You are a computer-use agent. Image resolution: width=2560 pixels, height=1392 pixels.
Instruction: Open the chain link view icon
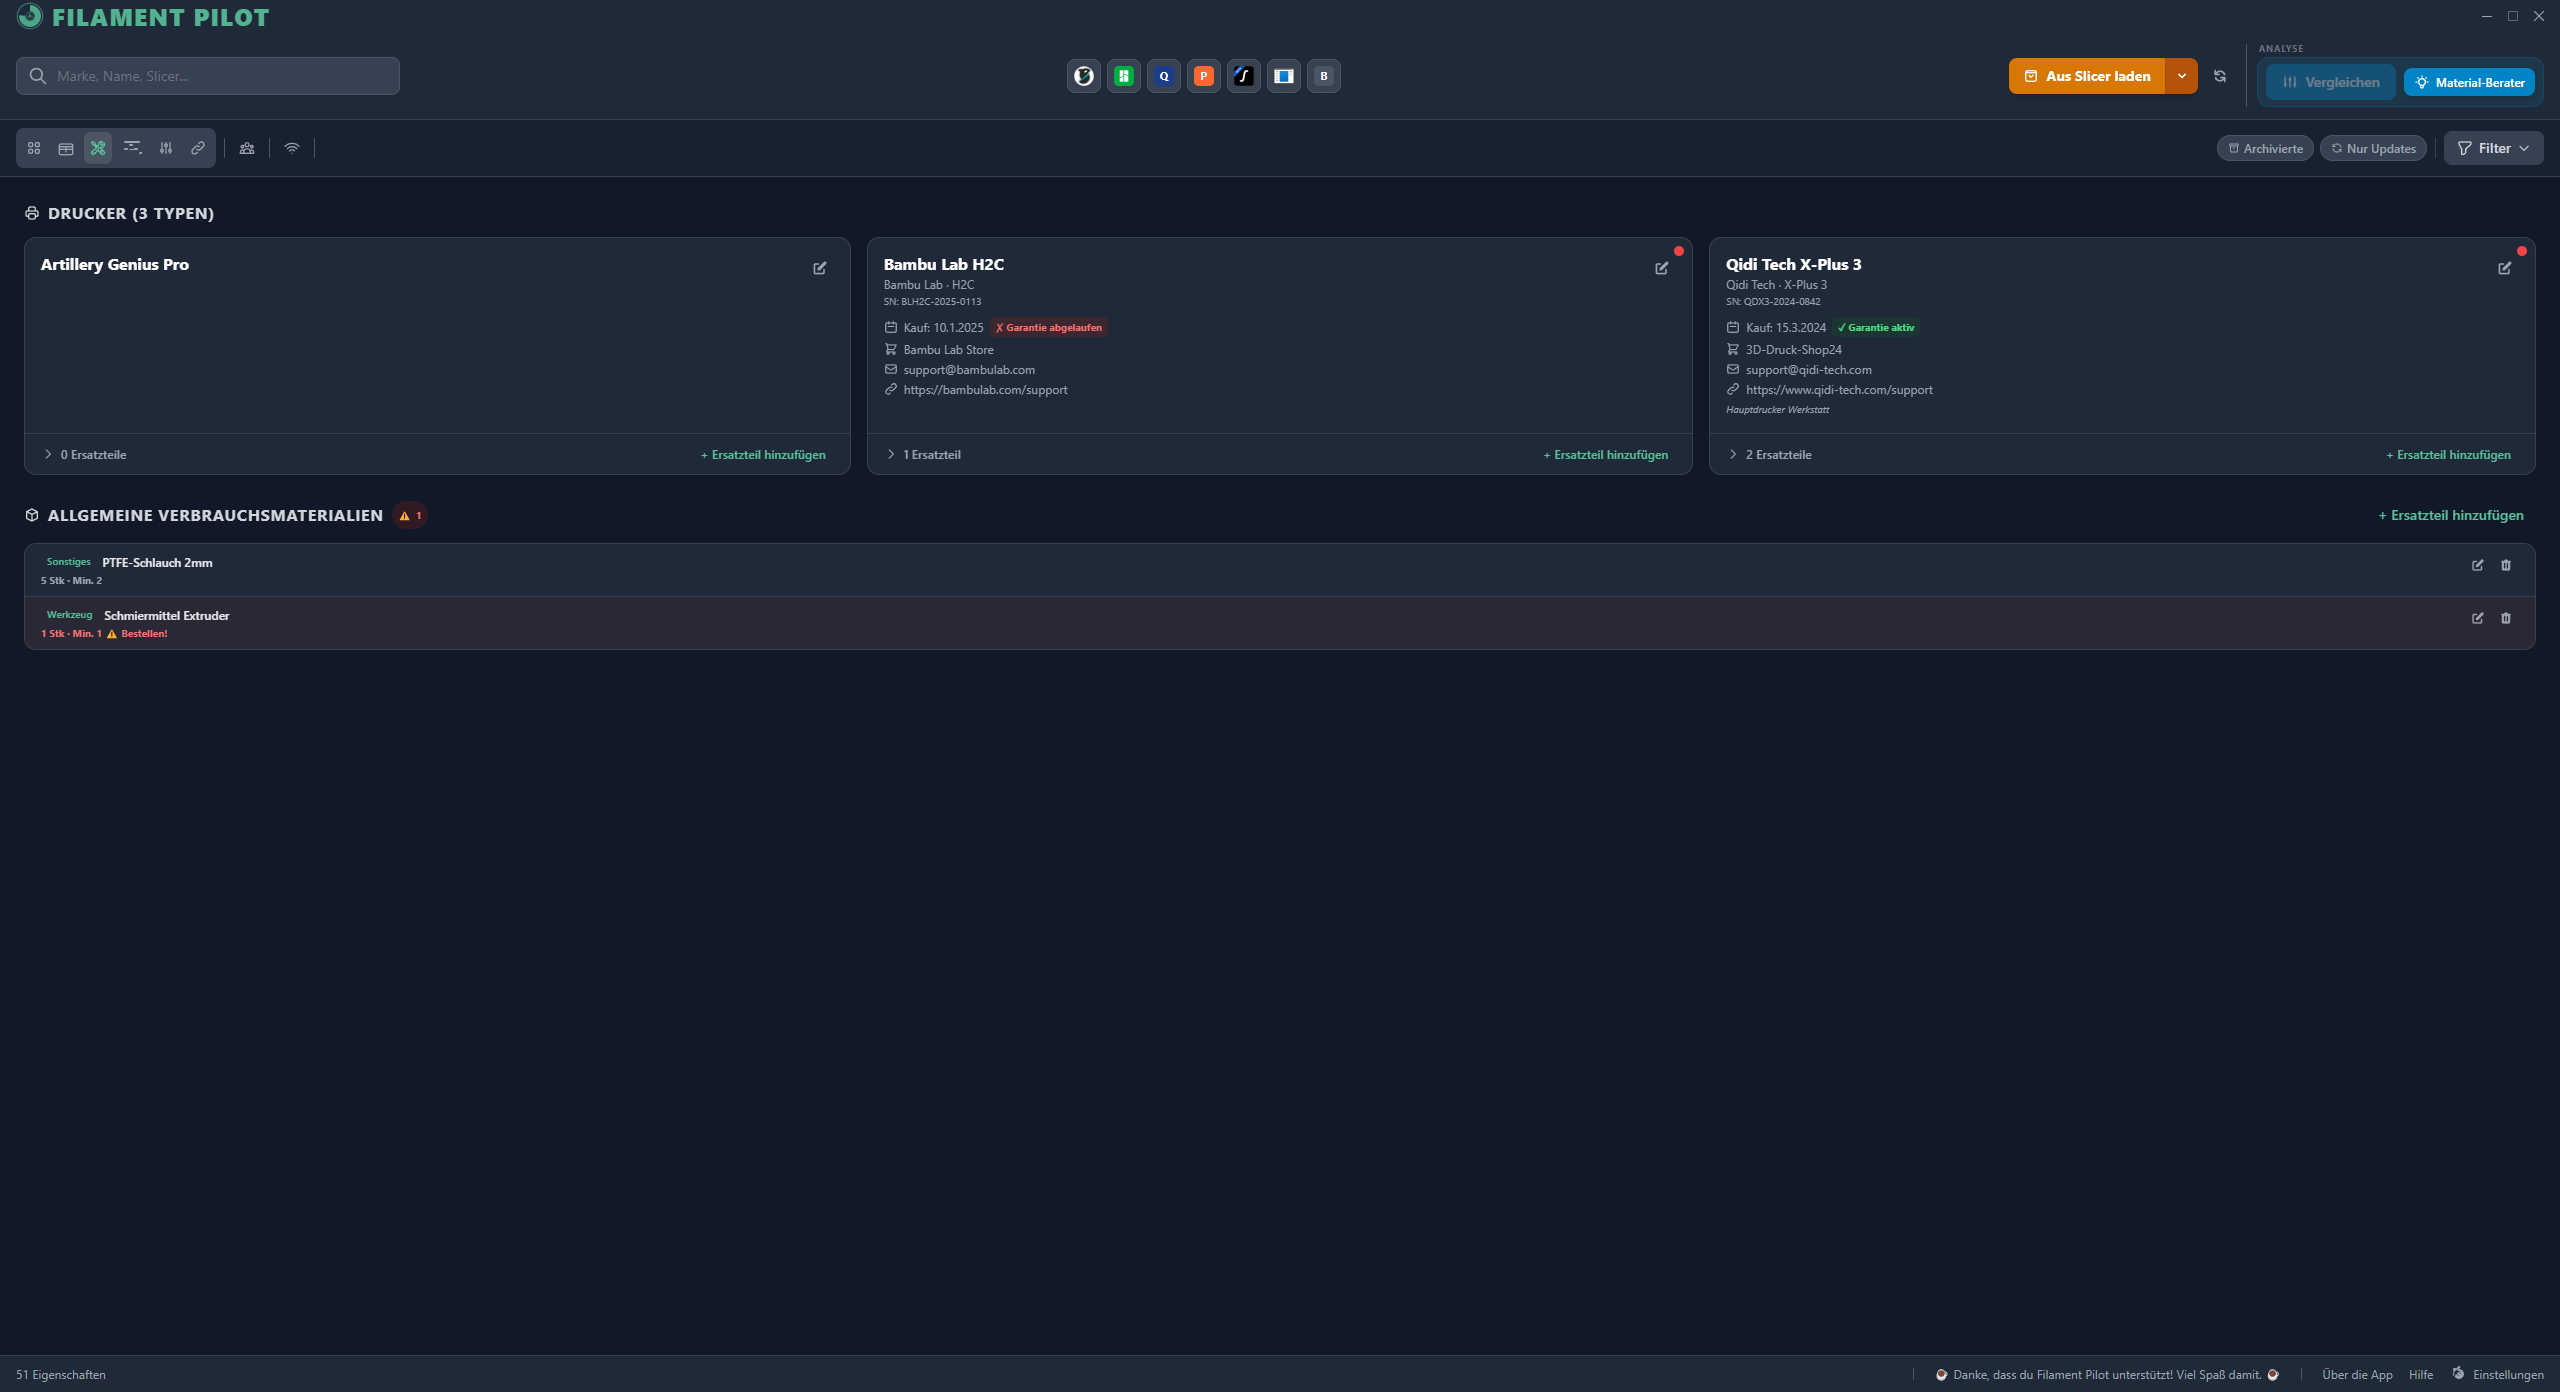[x=198, y=148]
